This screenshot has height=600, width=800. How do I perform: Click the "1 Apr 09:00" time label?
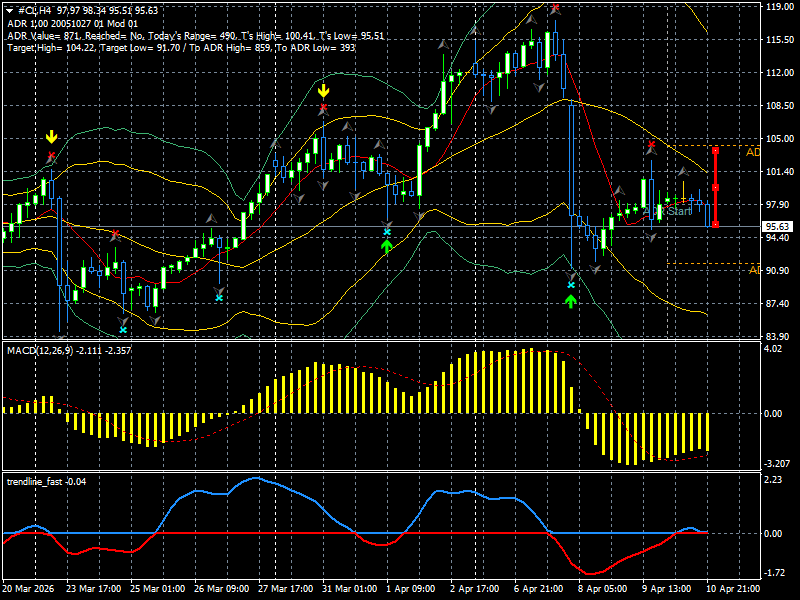coord(411,589)
